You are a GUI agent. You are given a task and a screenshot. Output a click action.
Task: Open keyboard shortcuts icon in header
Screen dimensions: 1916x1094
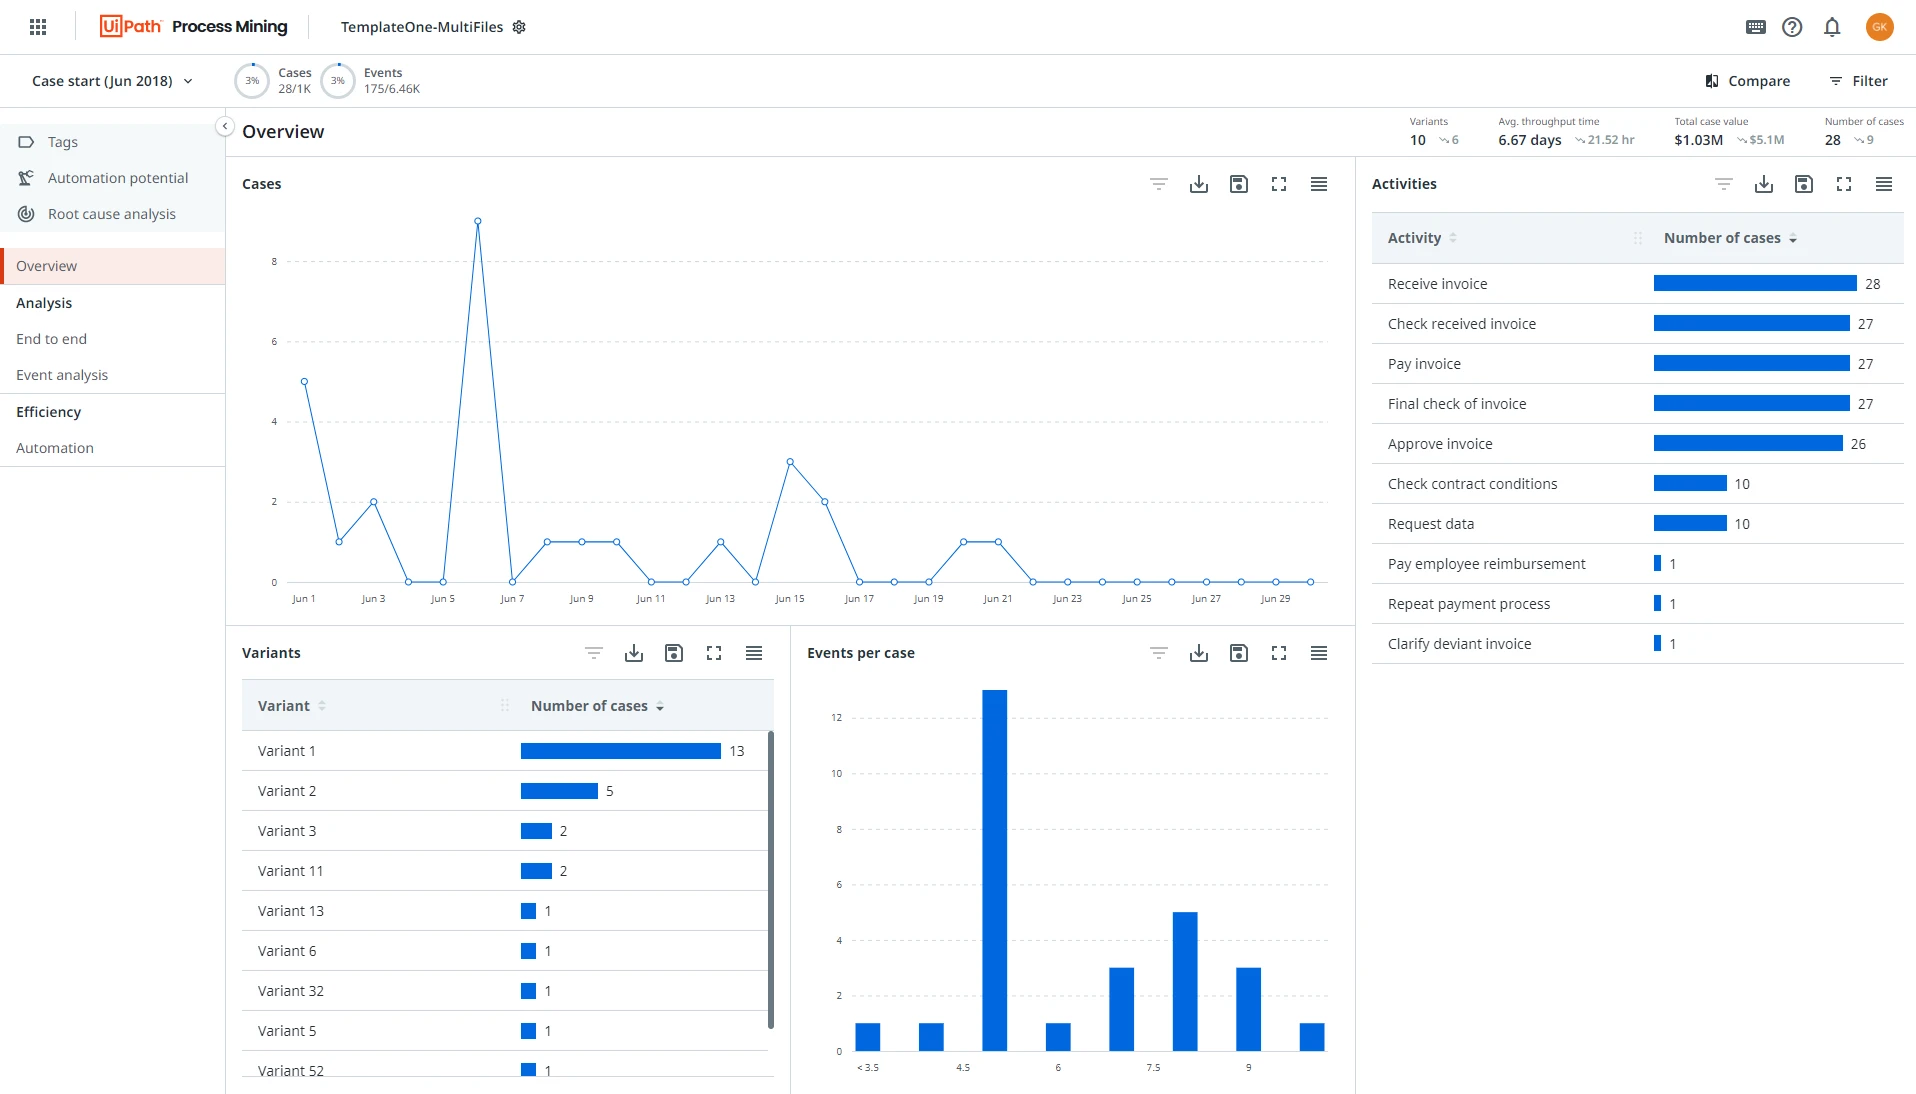[x=1756, y=27]
